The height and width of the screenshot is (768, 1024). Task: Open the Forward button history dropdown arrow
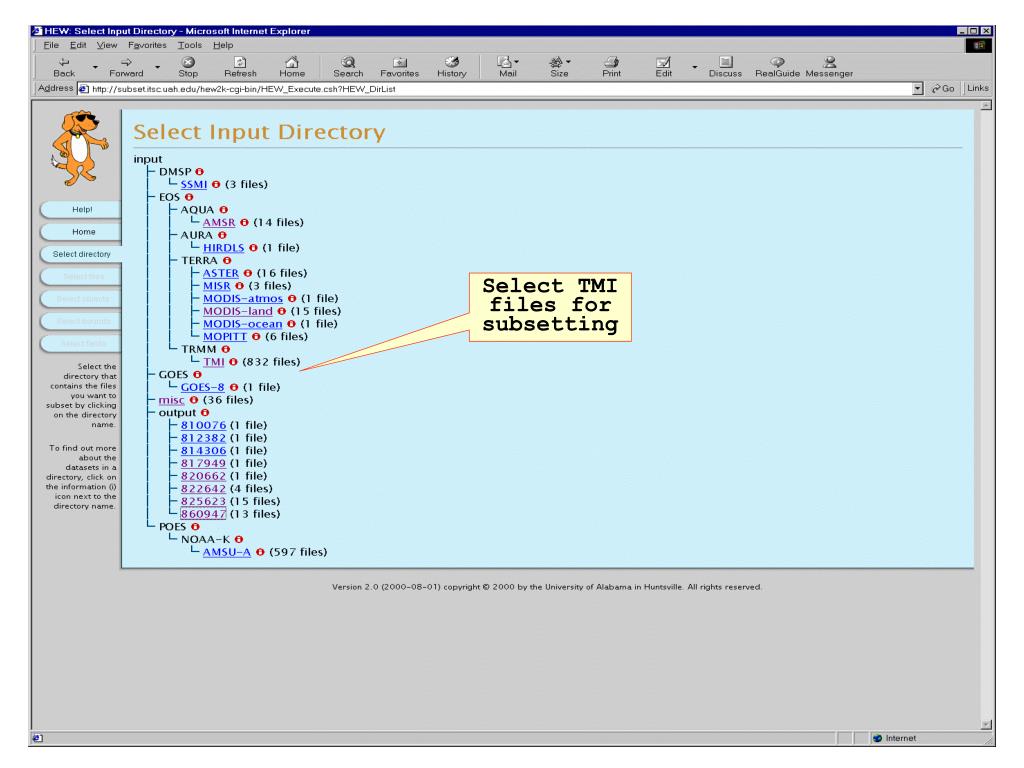[x=157, y=67]
